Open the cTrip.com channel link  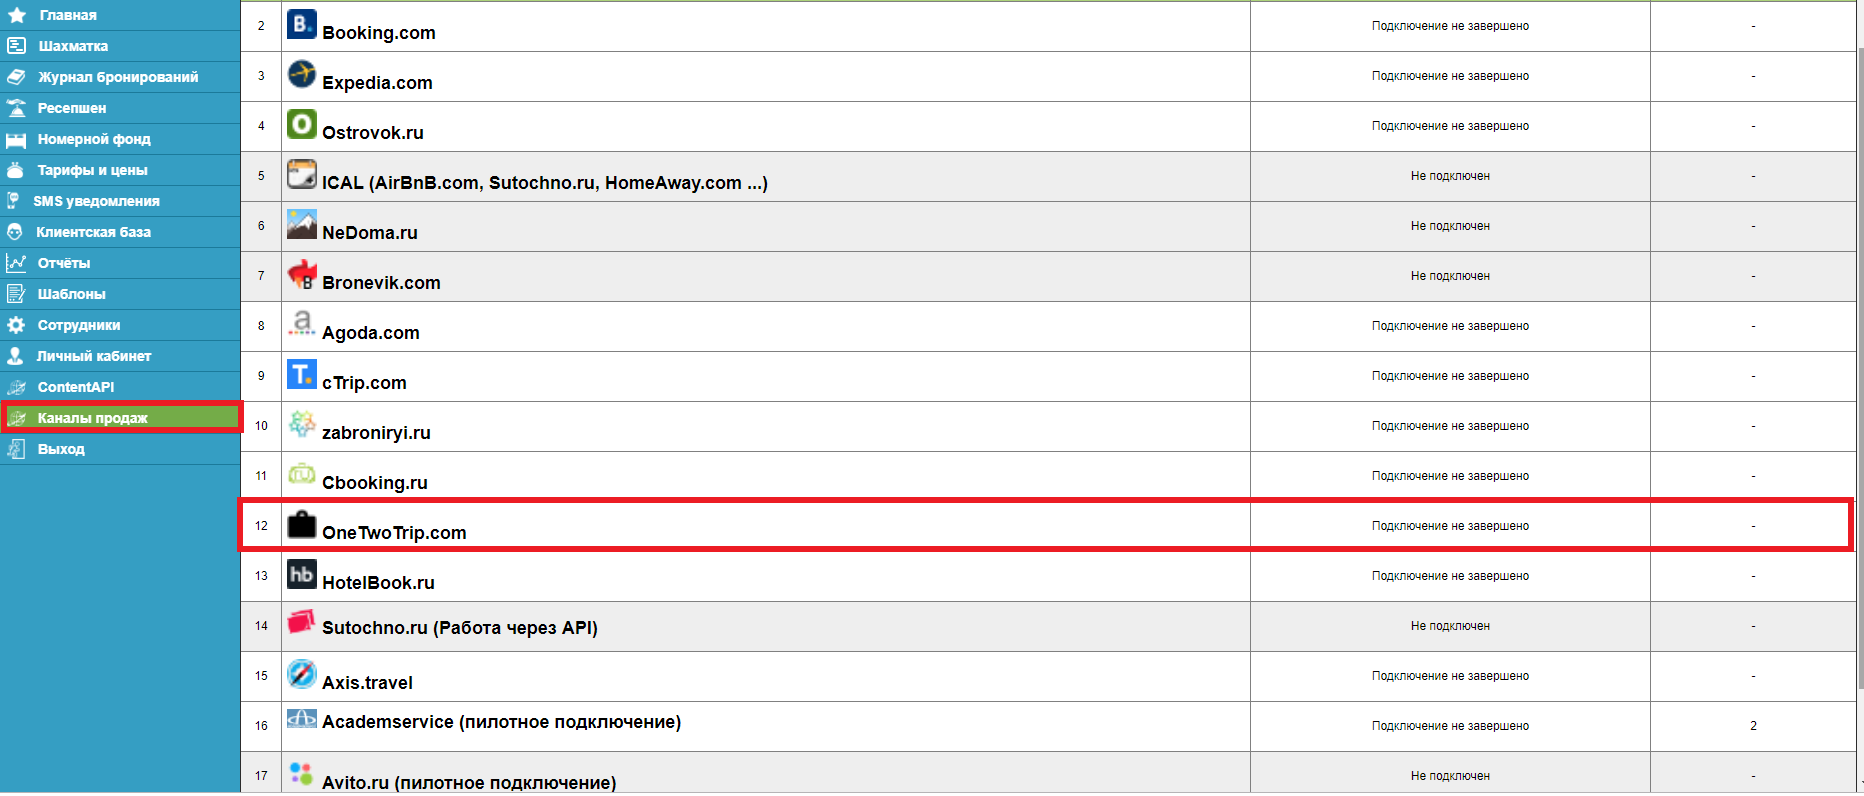364,383
